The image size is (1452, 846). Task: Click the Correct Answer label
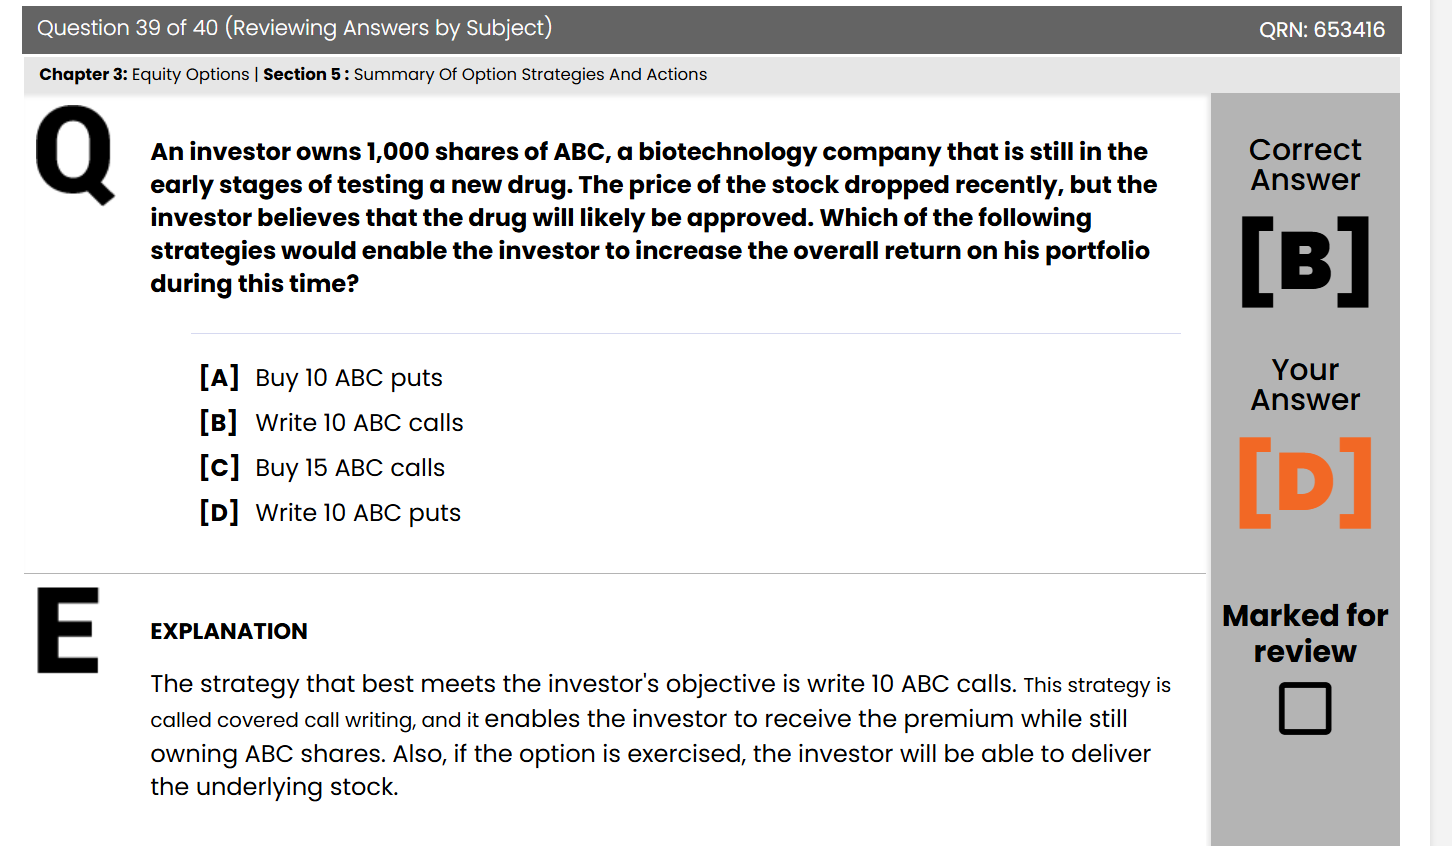[1304, 164]
